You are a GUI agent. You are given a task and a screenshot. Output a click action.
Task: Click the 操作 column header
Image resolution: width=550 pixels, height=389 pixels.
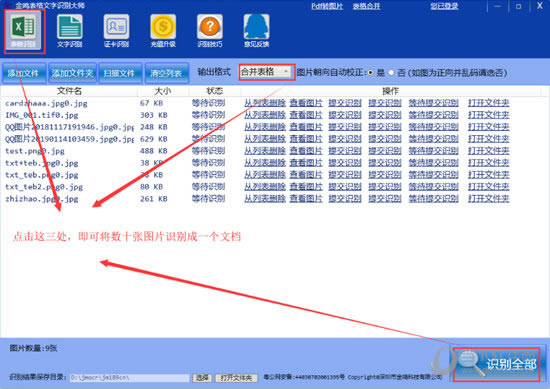pos(390,91)
